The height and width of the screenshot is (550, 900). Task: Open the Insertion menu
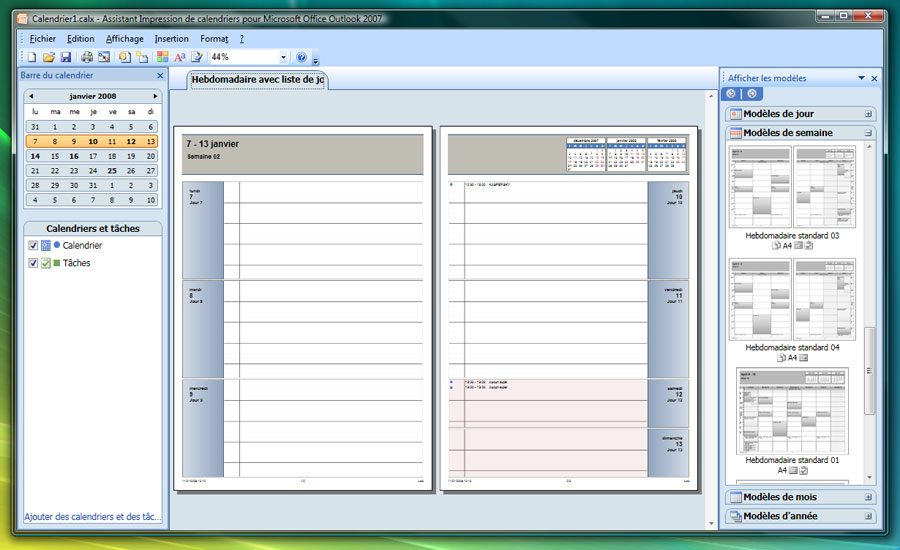point(172,38)
